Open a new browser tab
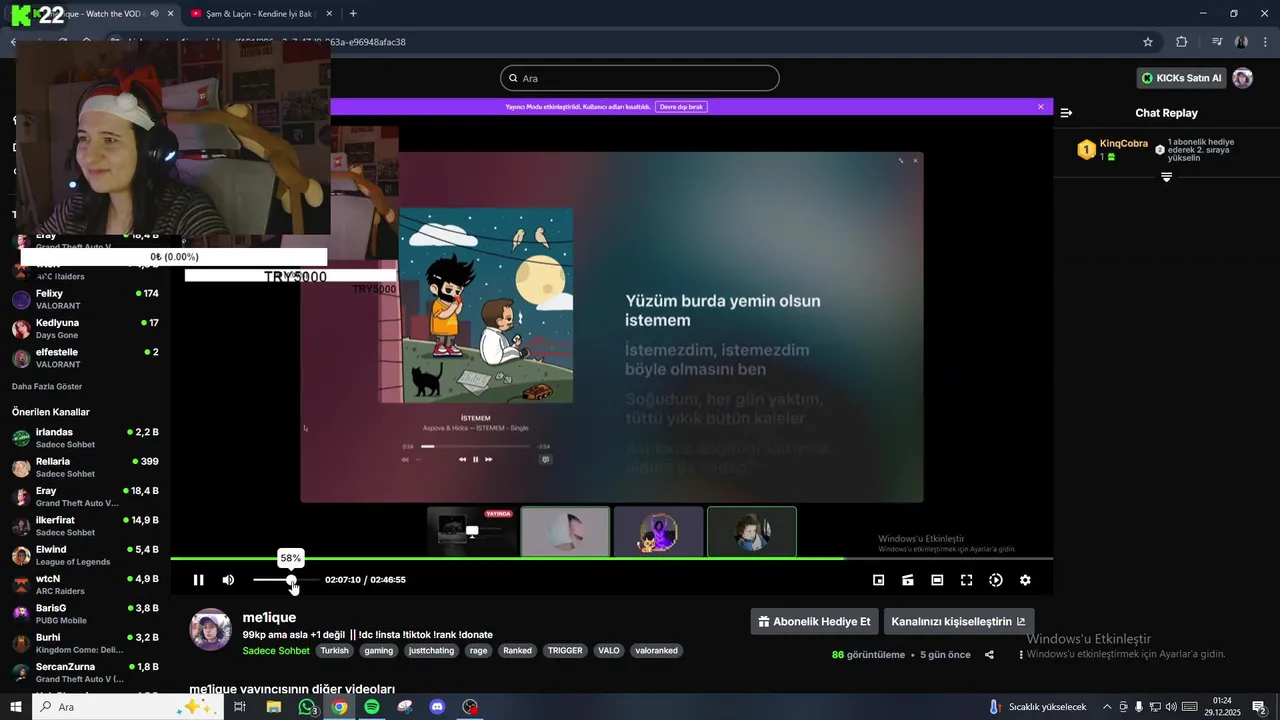Image resolution: width=1280 pixels, height=720 pixels. 353,14
